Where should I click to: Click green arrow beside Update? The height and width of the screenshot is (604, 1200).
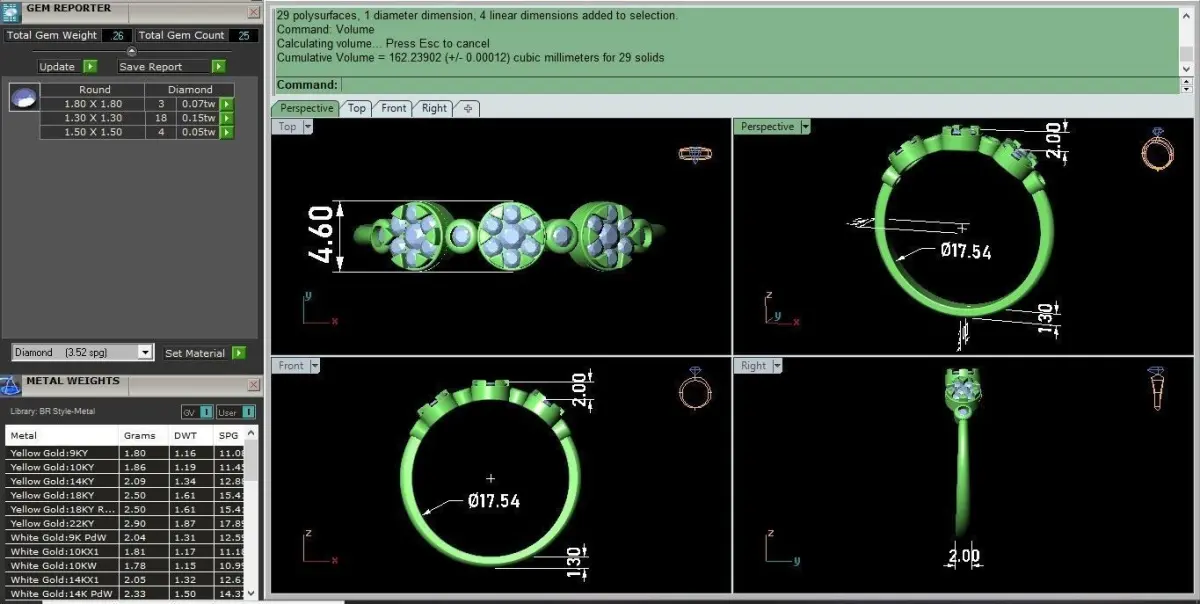[x=90, y=66]
